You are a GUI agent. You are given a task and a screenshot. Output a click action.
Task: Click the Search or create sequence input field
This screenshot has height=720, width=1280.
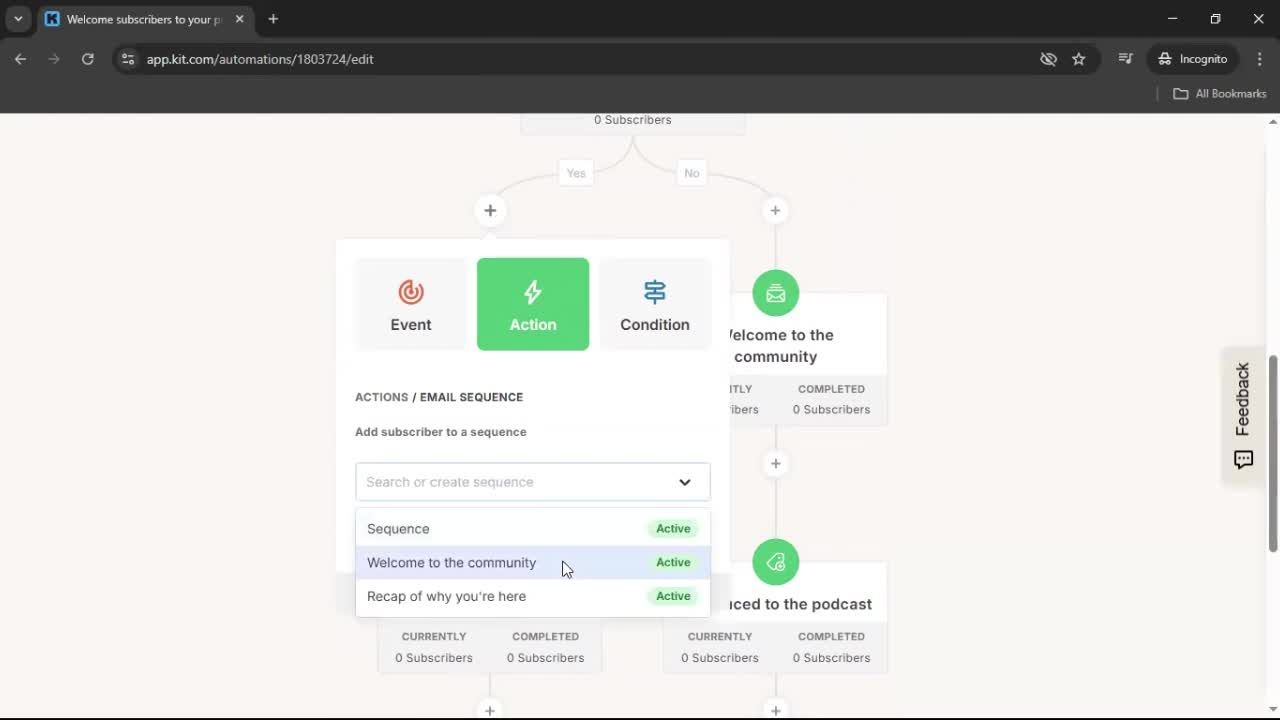tap(500, 482)
